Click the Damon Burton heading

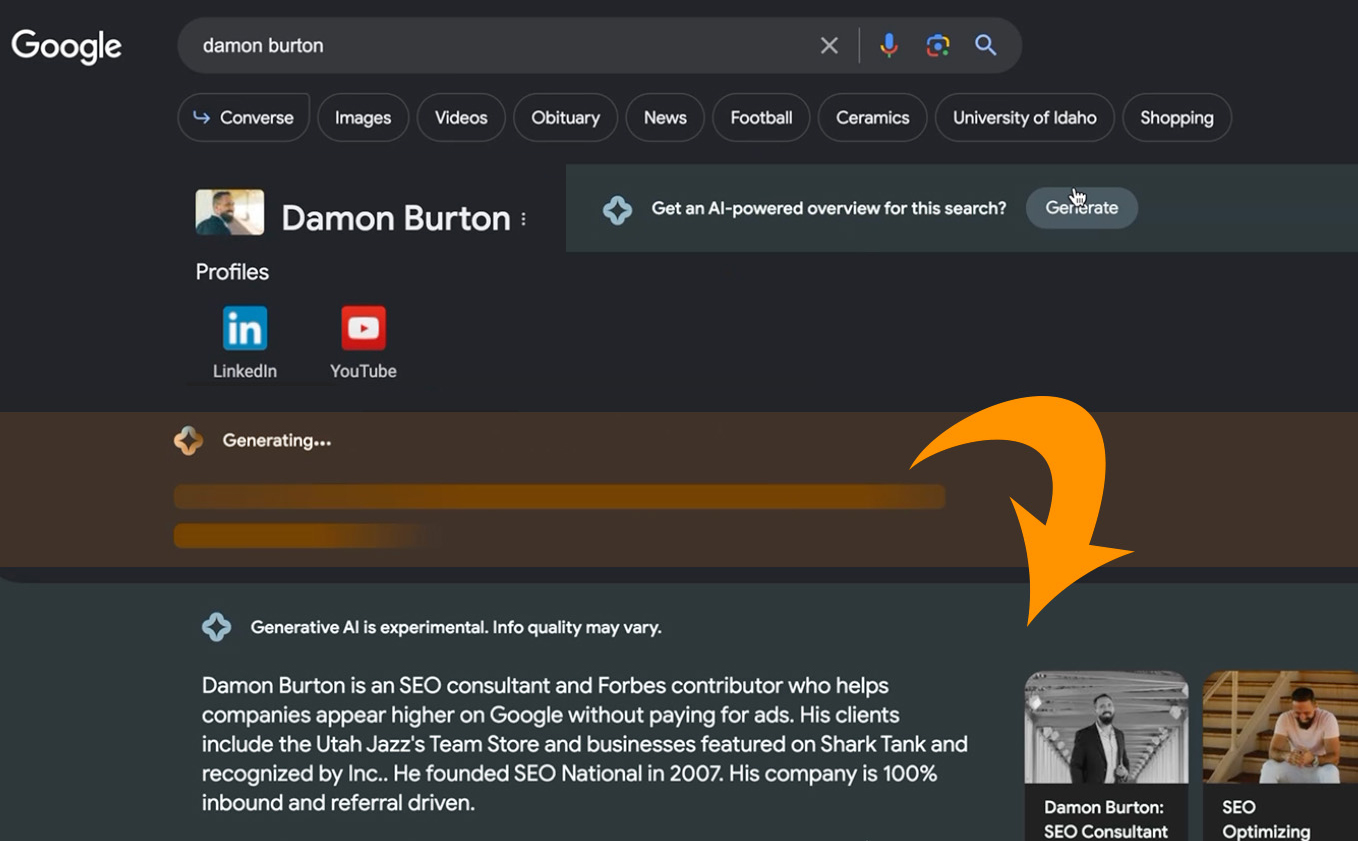click(x=396, y=218)
